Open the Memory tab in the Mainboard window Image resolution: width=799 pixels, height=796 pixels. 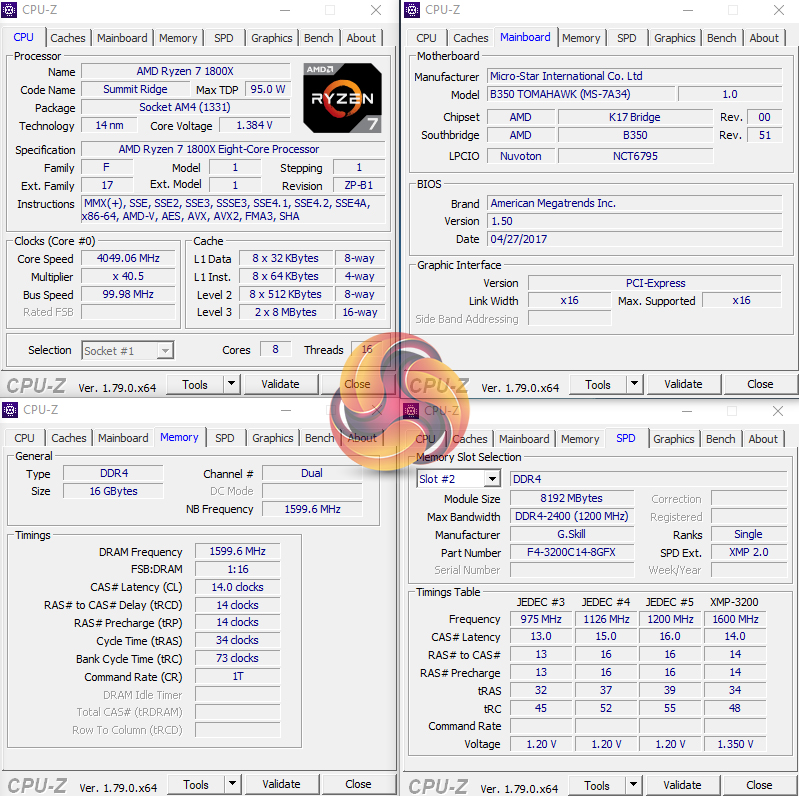[x=581, y=38]
